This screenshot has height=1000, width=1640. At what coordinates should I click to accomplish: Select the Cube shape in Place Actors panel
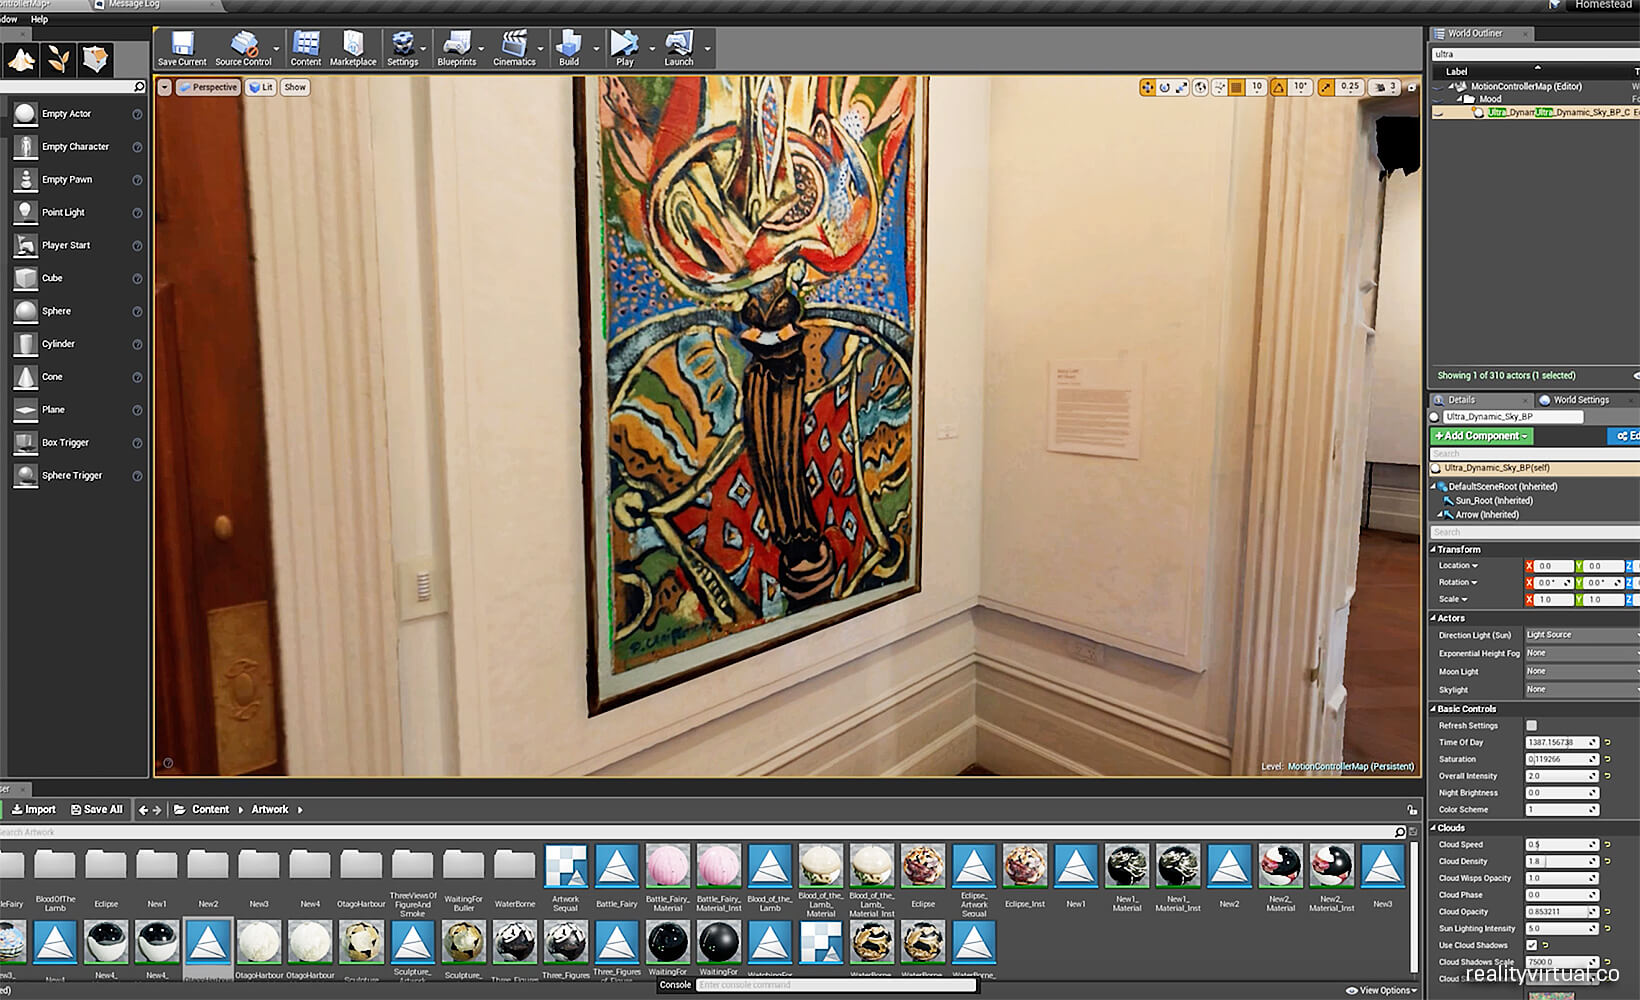(24, 277)
